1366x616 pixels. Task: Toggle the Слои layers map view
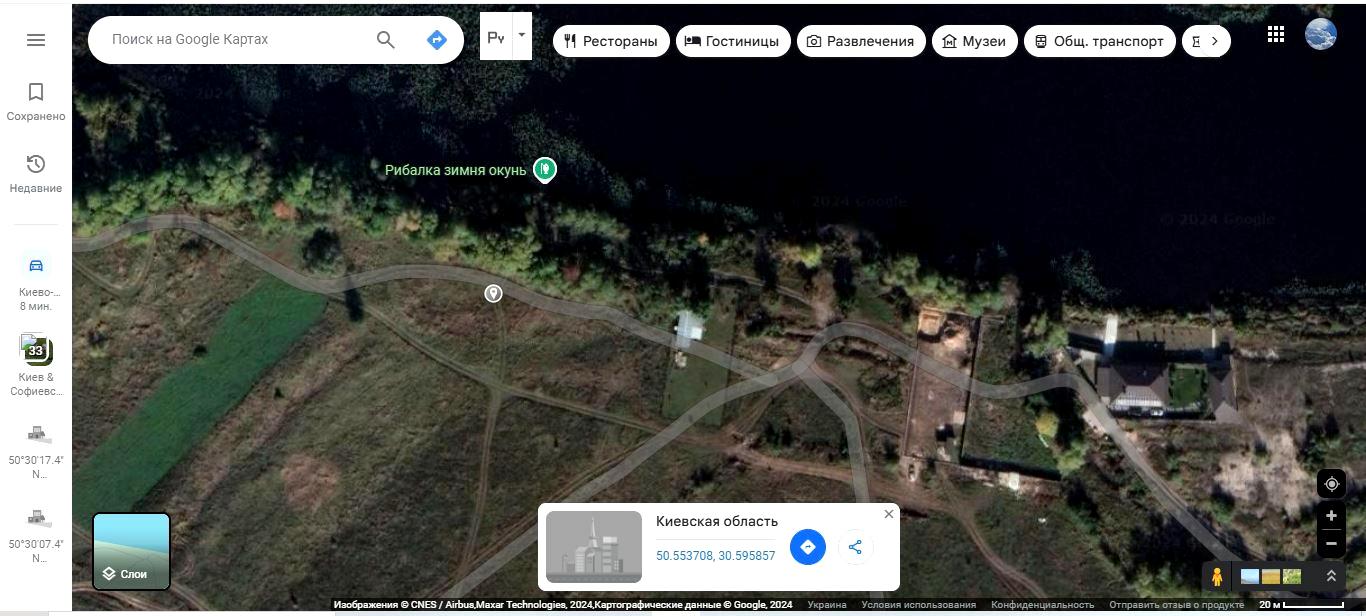131,551
